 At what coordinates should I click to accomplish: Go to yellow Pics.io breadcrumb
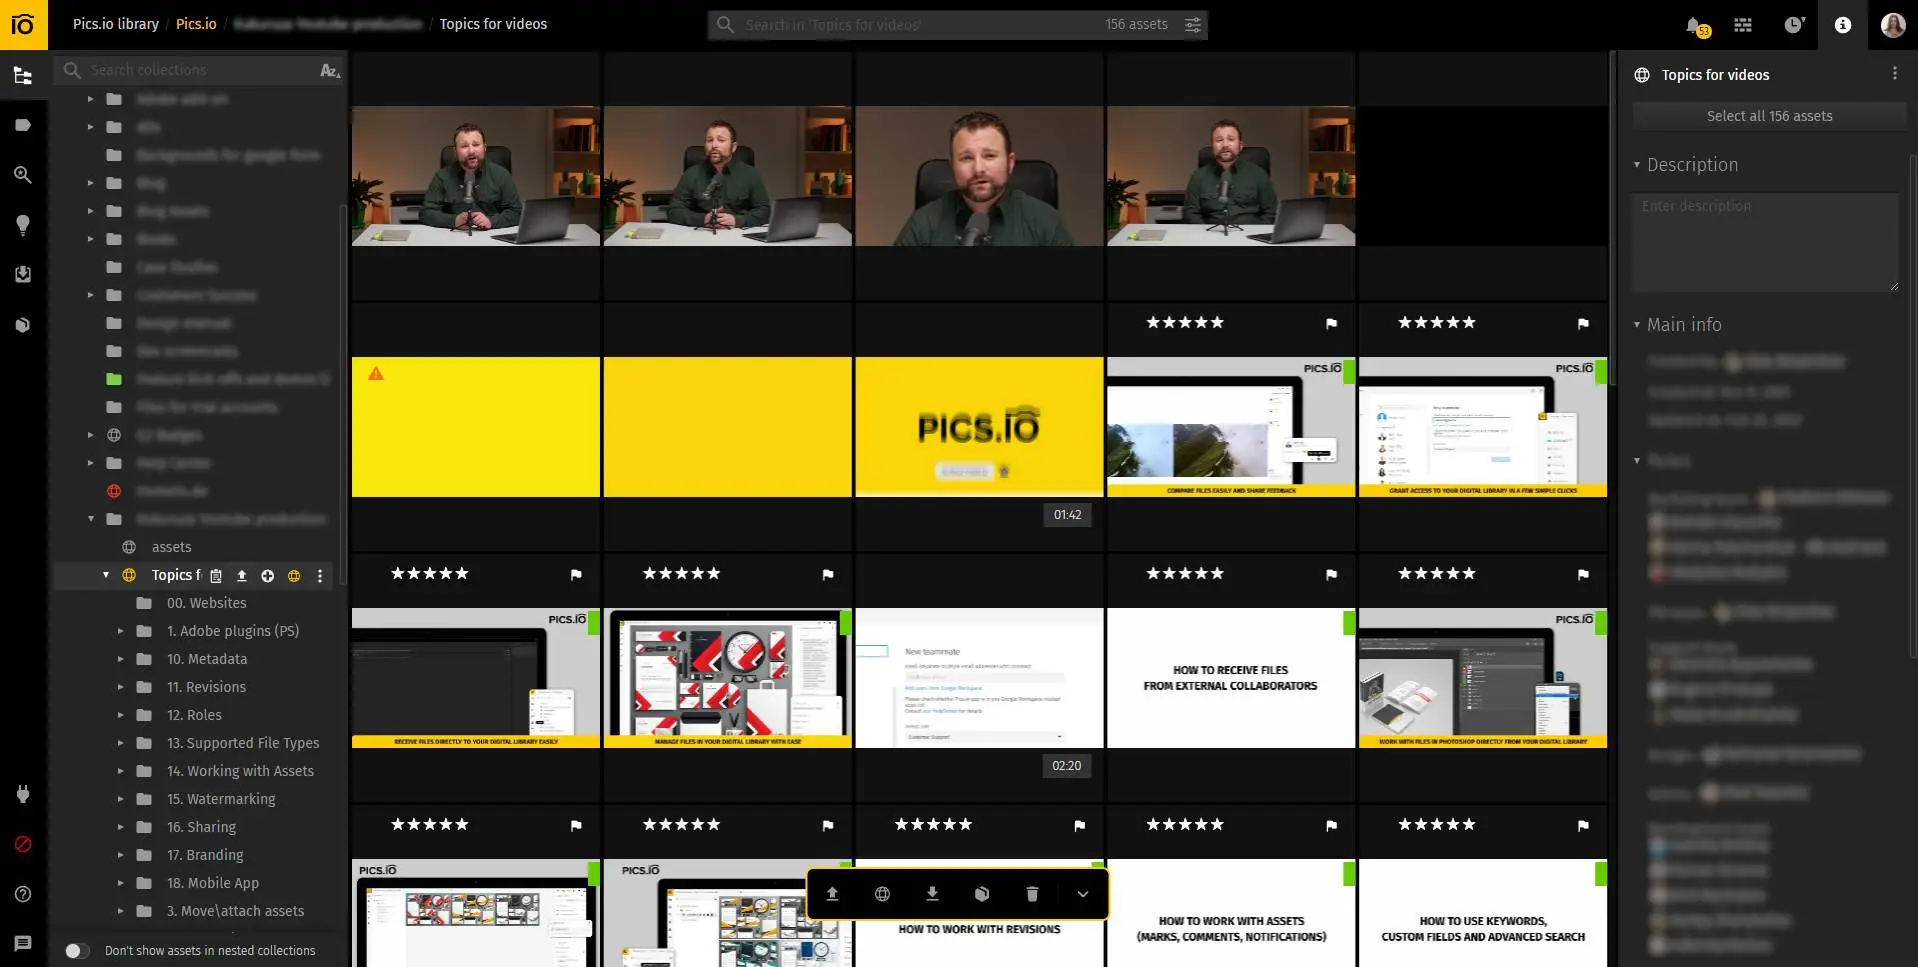pyautogui.click(x=196, y=24)
